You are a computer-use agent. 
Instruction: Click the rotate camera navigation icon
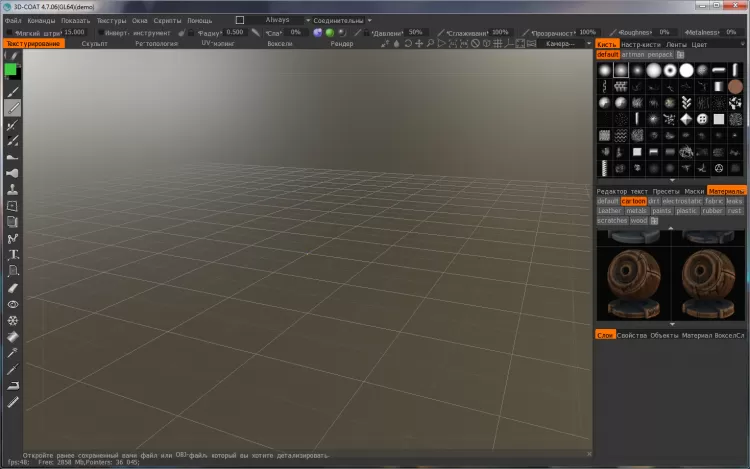point(408,44)
